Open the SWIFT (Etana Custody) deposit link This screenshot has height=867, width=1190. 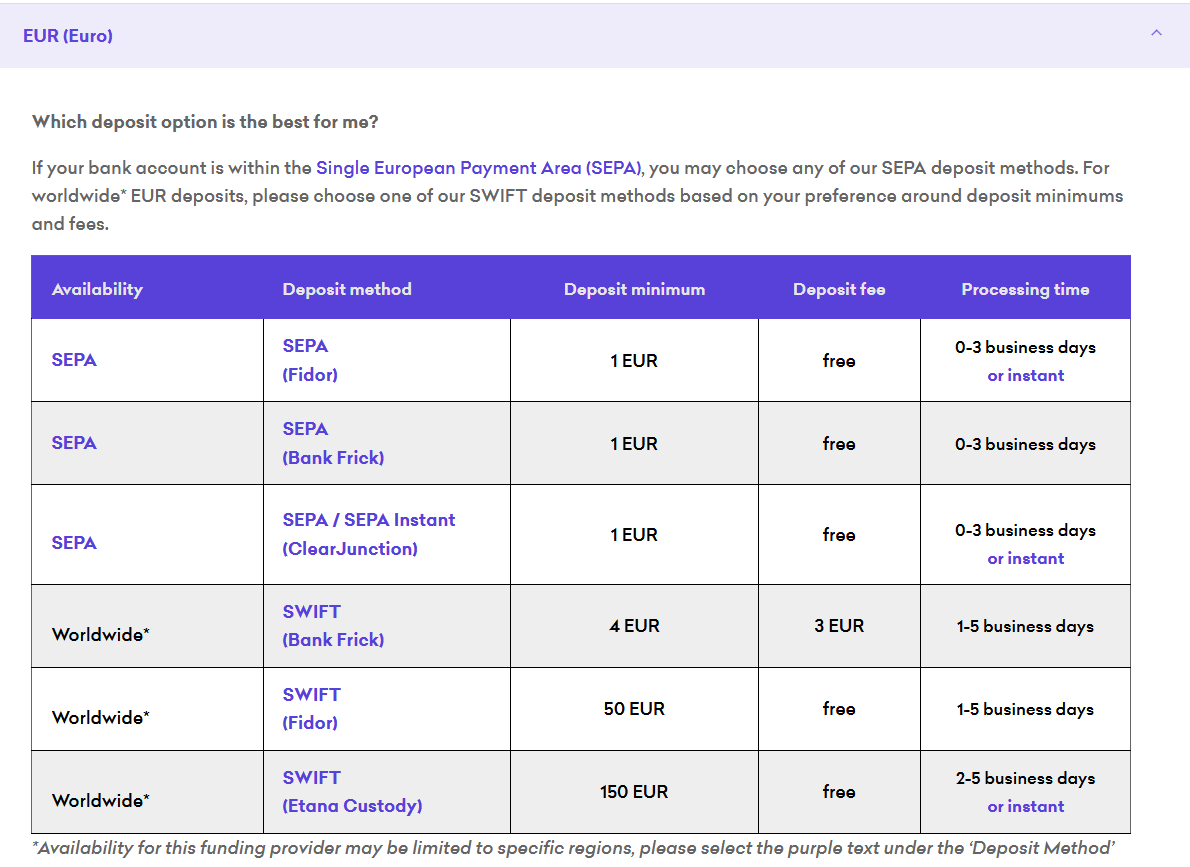352,792
